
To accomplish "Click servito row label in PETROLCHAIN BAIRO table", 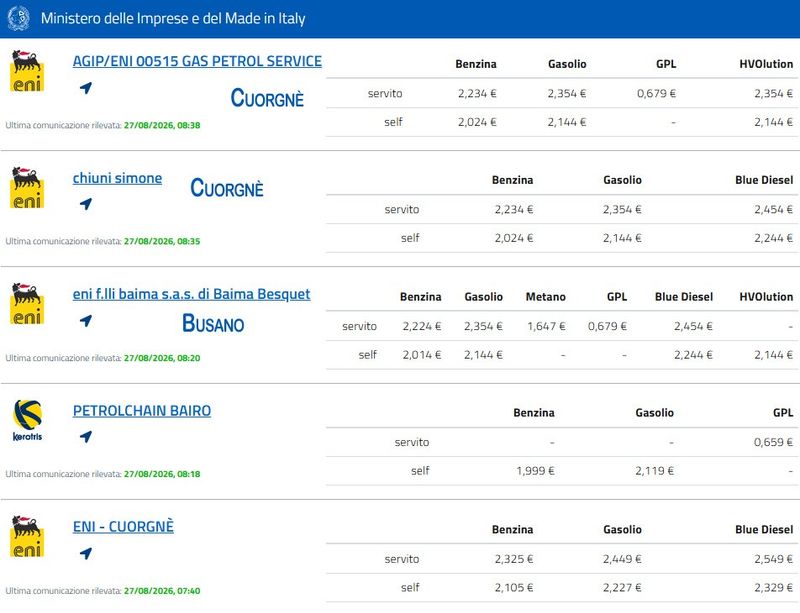I will (x=412, y=442).
